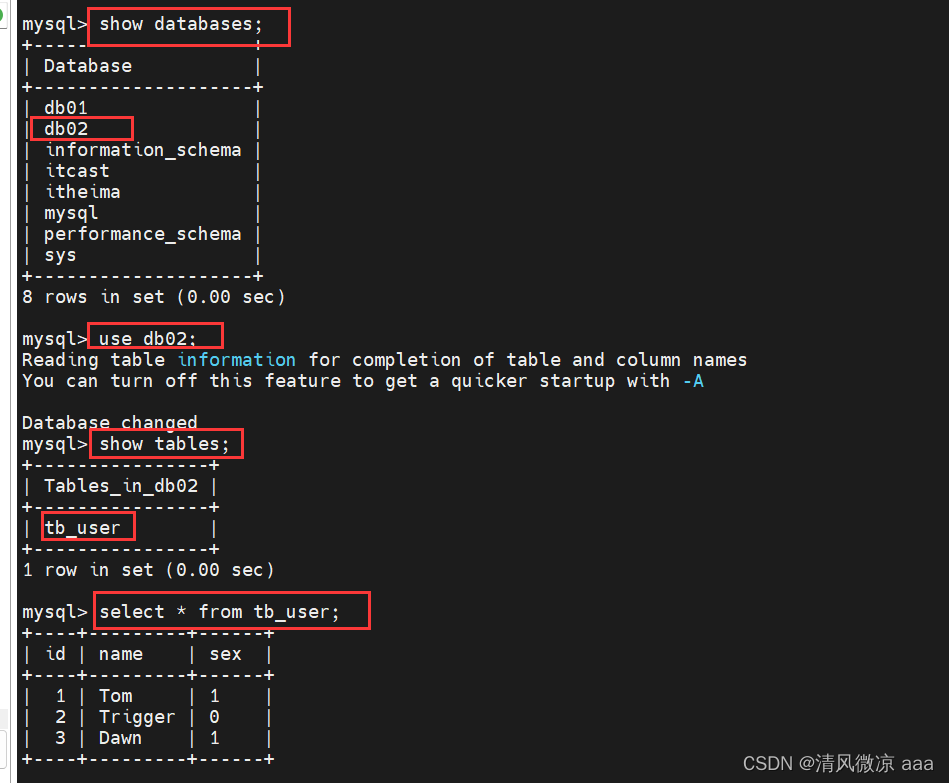Click the sex column header
Viewport: 949px width, 783px height.
pos(225,654)
